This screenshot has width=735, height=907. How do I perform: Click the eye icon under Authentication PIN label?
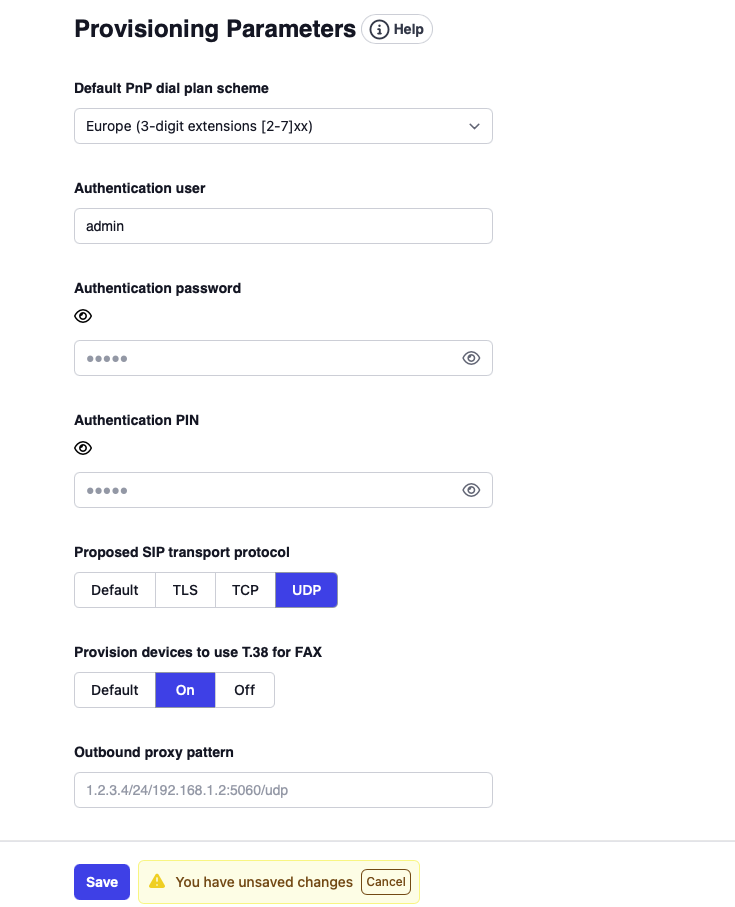click(x=83, y=448)
